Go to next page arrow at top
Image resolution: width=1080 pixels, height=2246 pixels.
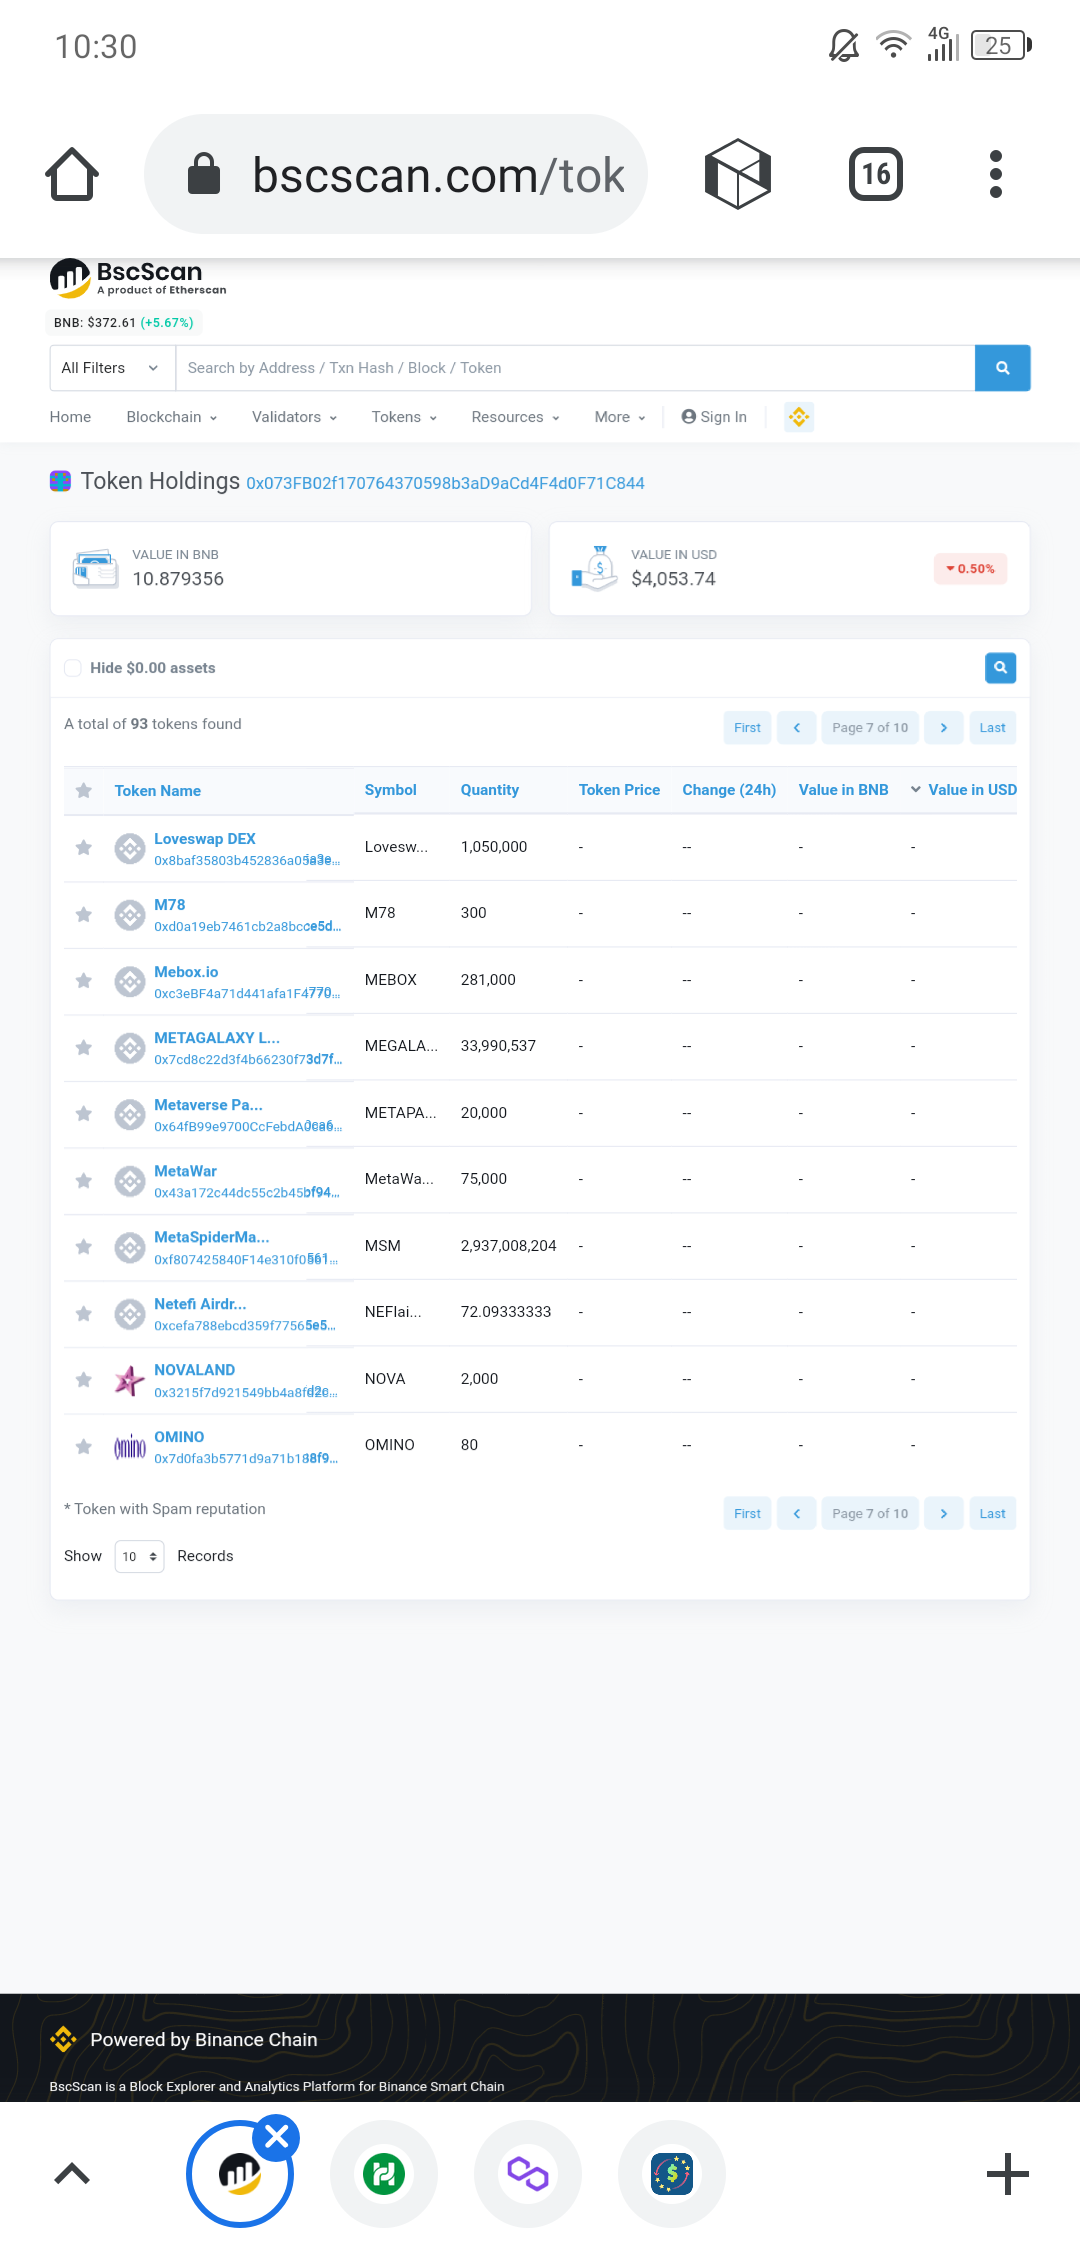point(943,728)
